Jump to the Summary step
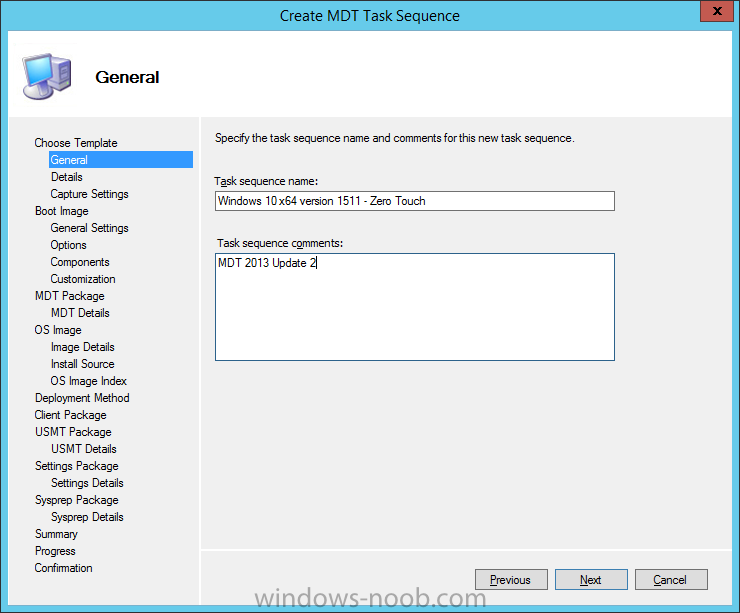The image size is (740, 613). pyautogui.click(x=56, y=534)
